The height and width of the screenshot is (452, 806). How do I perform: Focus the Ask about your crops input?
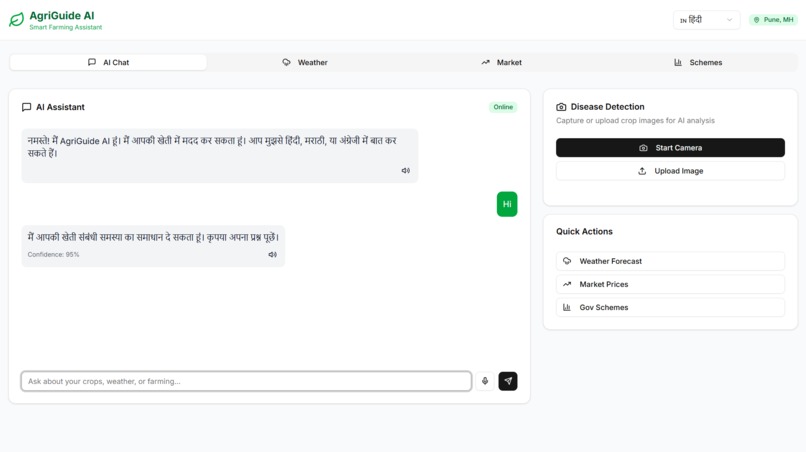point(246,381)
